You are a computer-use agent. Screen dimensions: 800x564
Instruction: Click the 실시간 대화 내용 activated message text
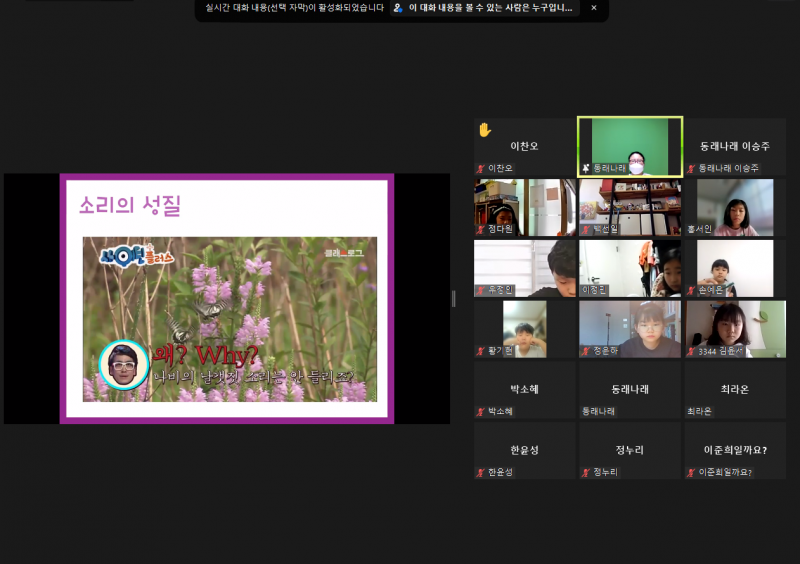tap(294, 8)
